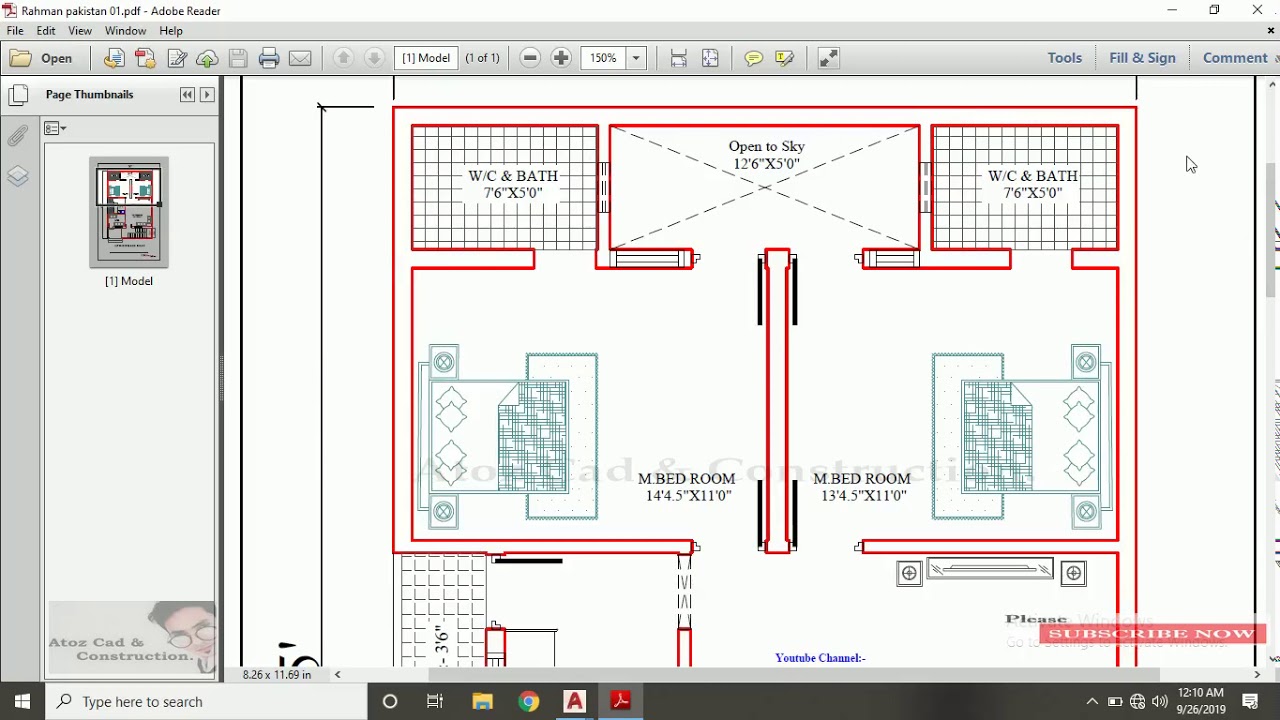The width and height of the screenshot is (1280, 720).
Task: Click the Open to Sky 12'6"X5'0" label
Action: (x=767, y=155)
